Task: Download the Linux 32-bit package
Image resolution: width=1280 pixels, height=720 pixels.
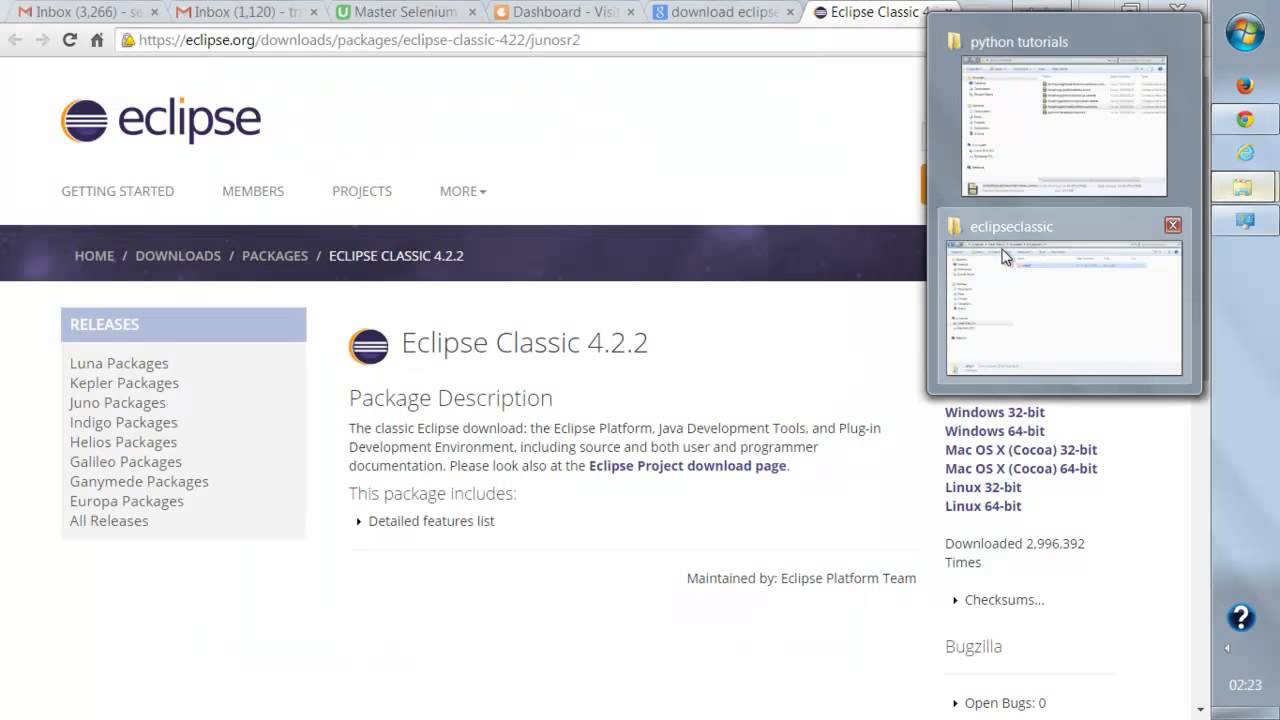Action: (x=983, y=488)
